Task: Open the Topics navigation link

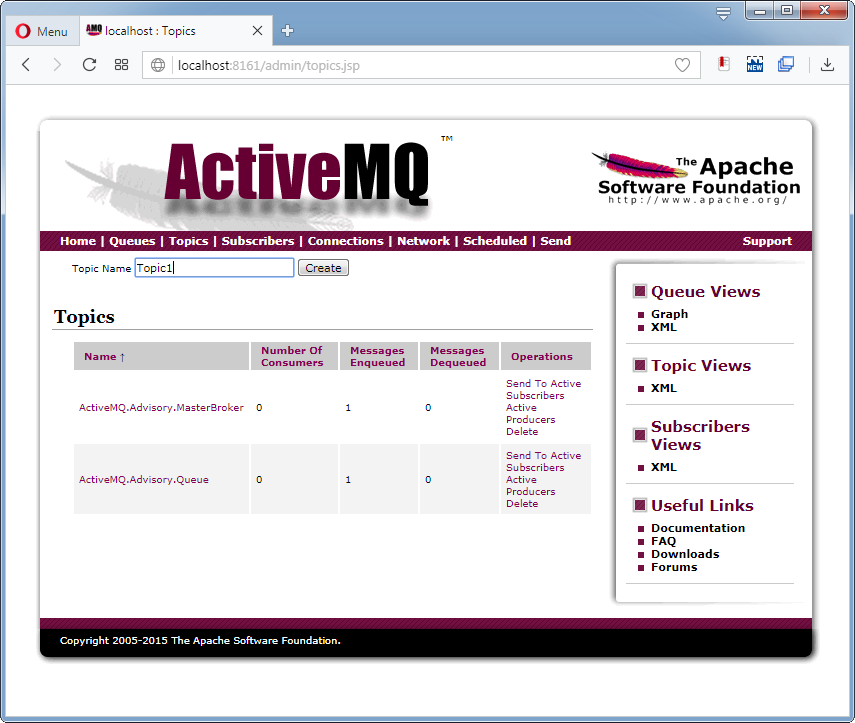Action: click(x=188, y=241)
